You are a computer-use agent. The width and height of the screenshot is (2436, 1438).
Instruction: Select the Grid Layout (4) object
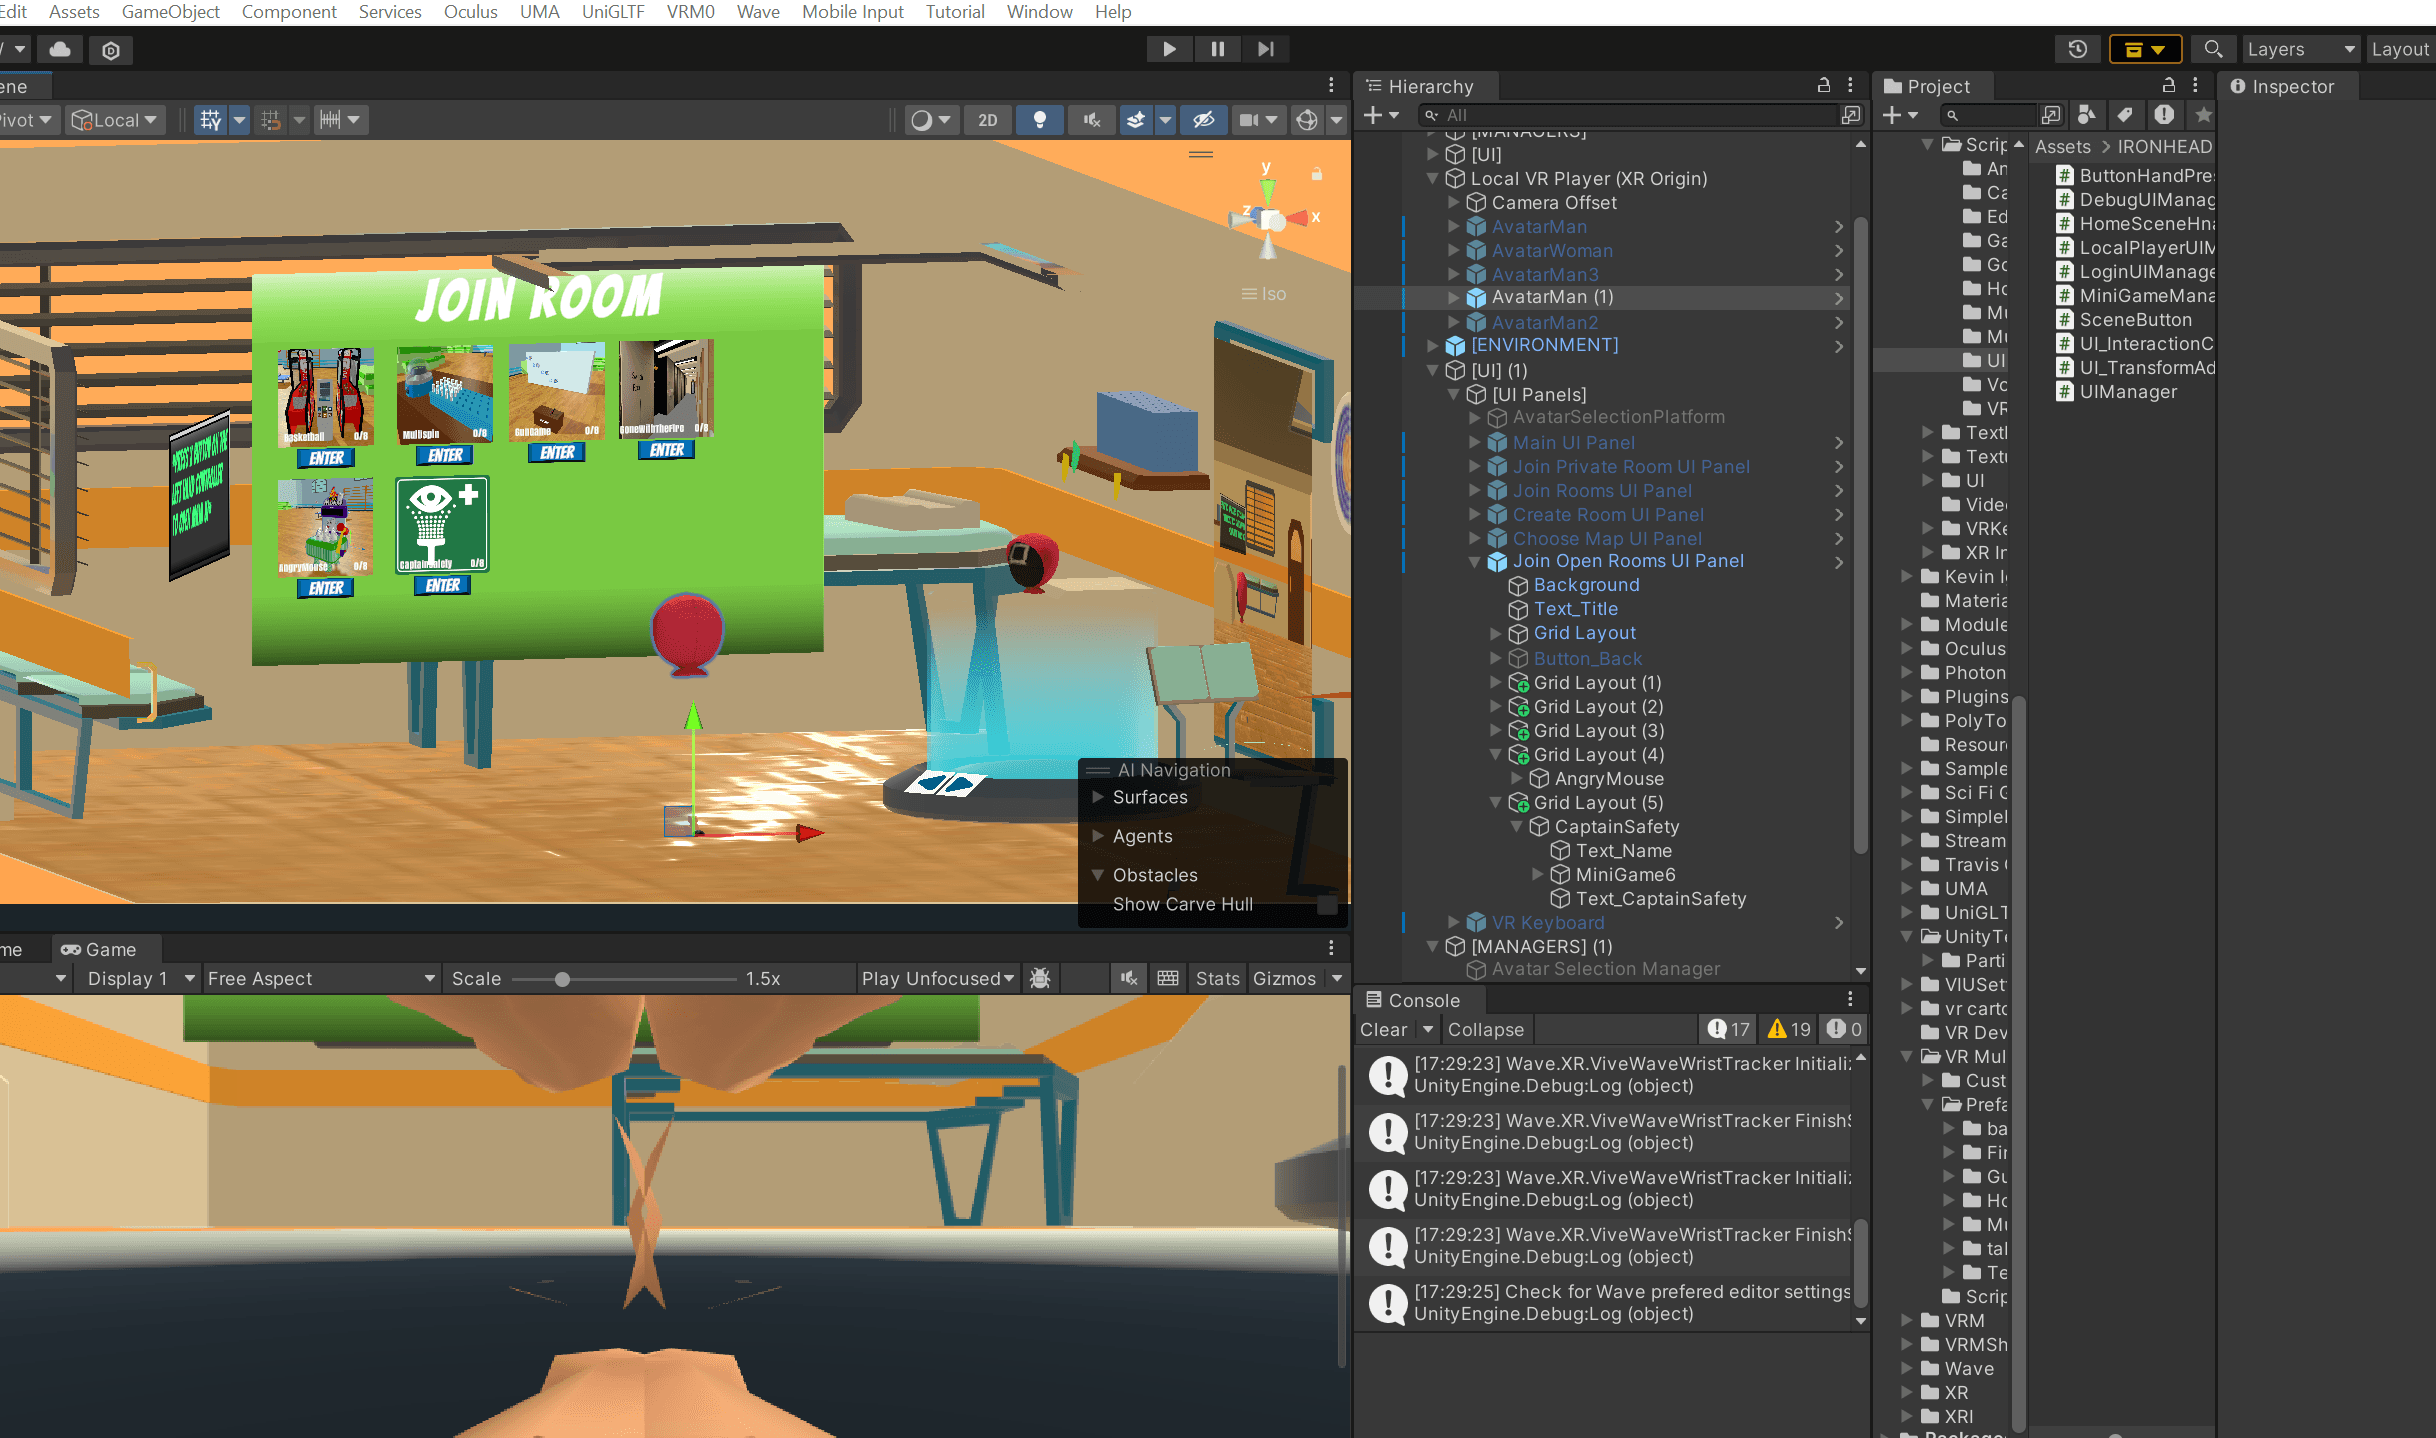(x=1598, y=755)
